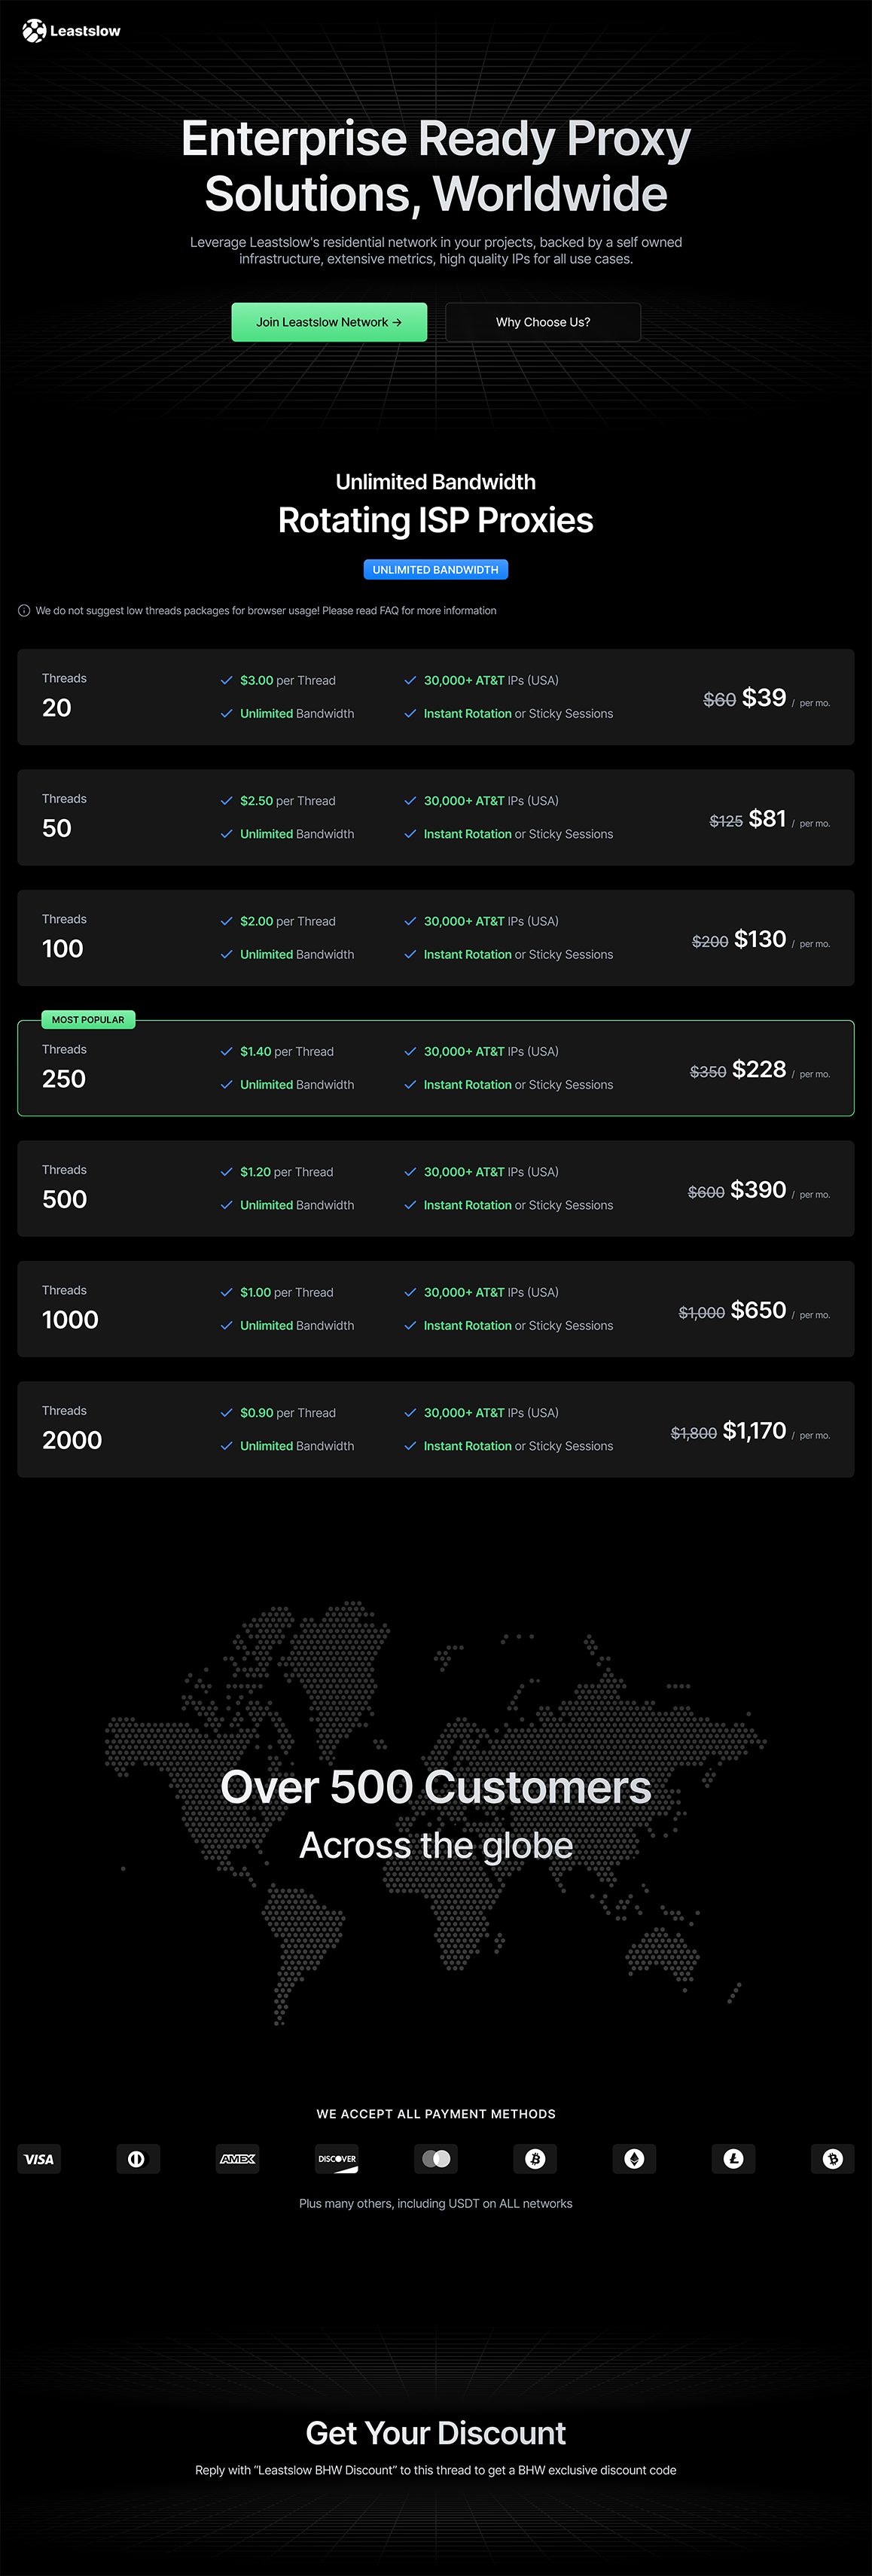Choose the 250 Threads most popular plan

pos(436,1068)
